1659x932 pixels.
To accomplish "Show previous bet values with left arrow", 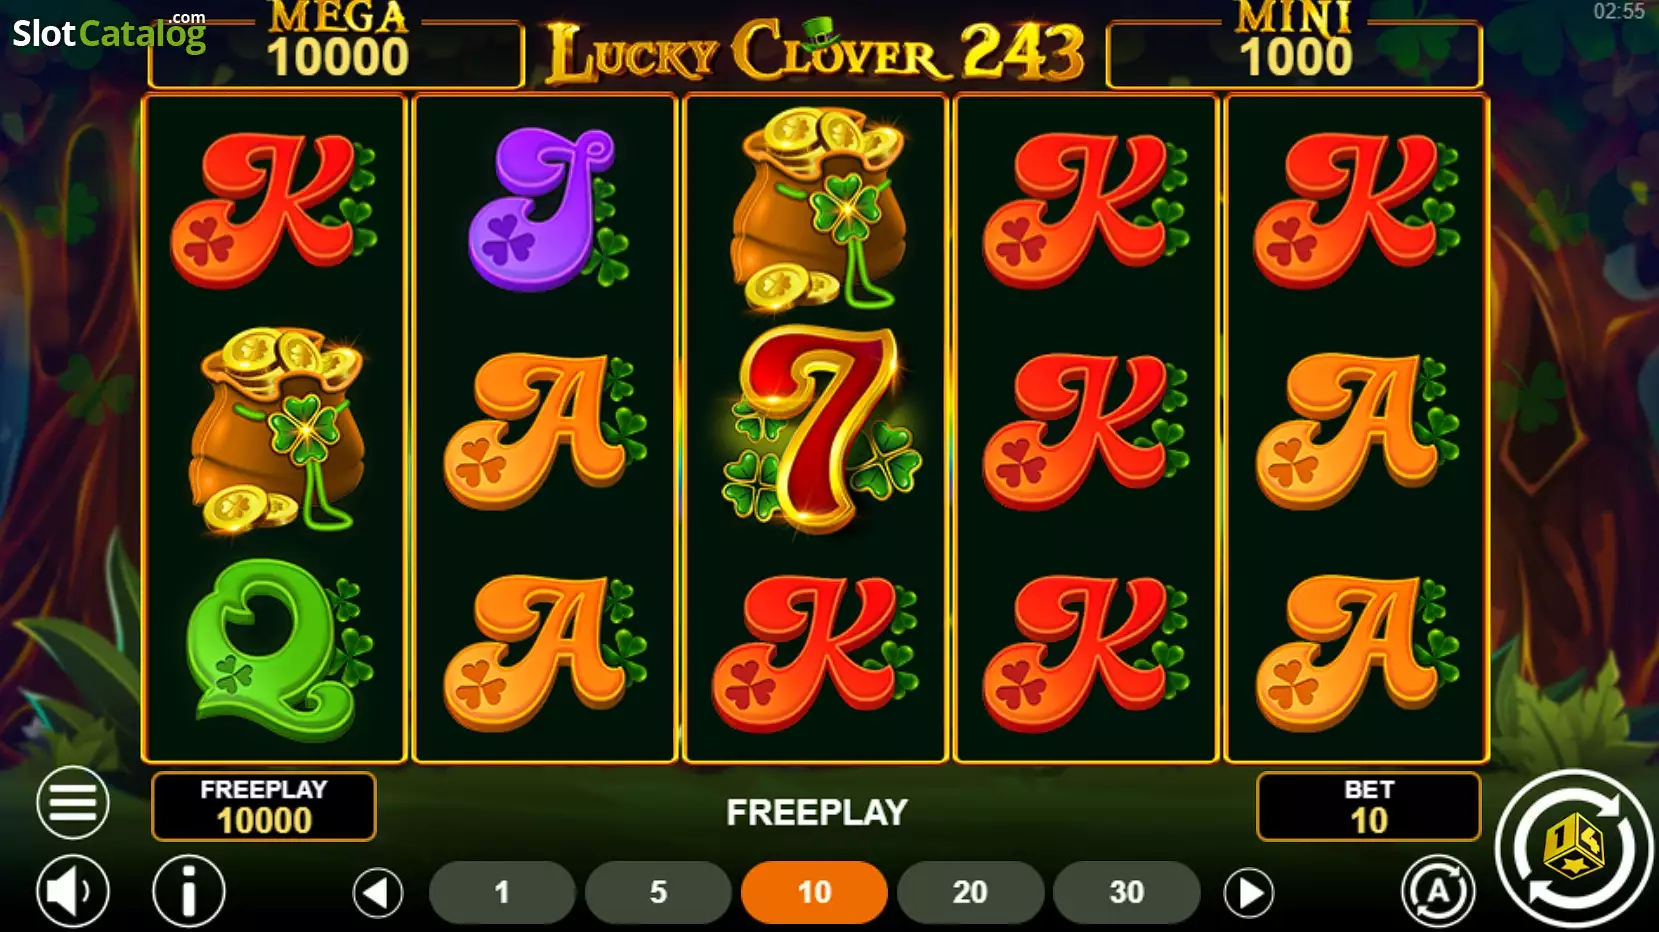I will [378, 892].
